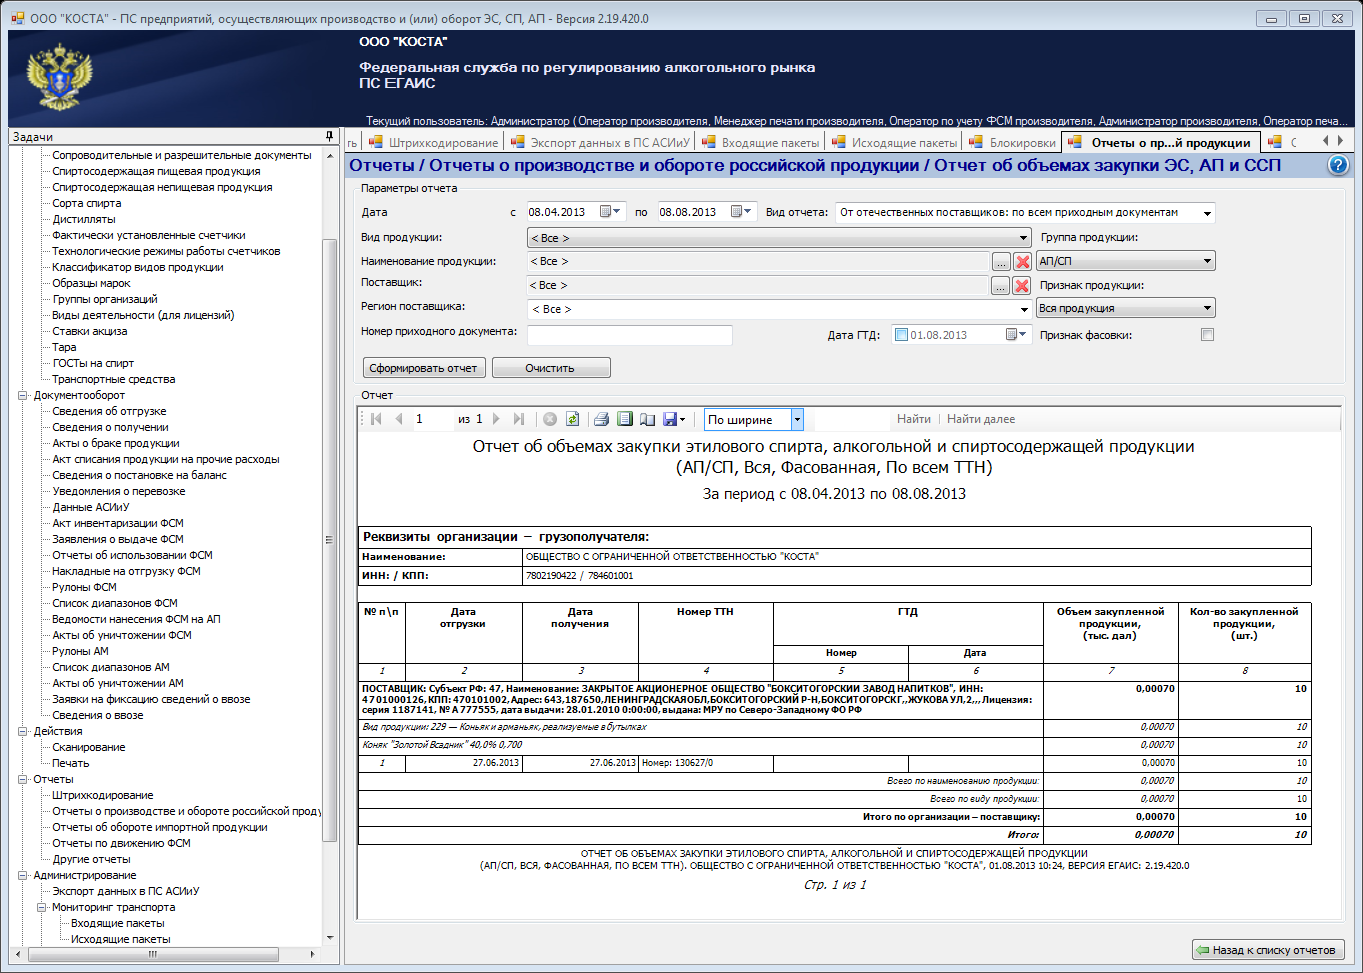Switch to Штрихкодирование tab

433,142
